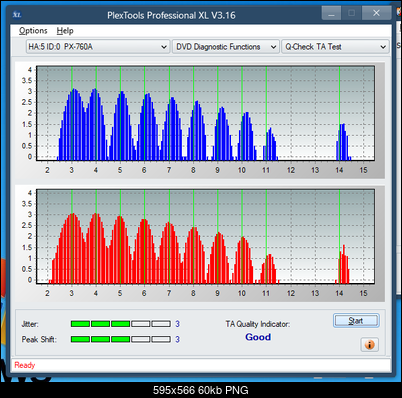Click the 'Jitter:' label
Viewport: 402px width, 398px height.
tap(30, 324)
